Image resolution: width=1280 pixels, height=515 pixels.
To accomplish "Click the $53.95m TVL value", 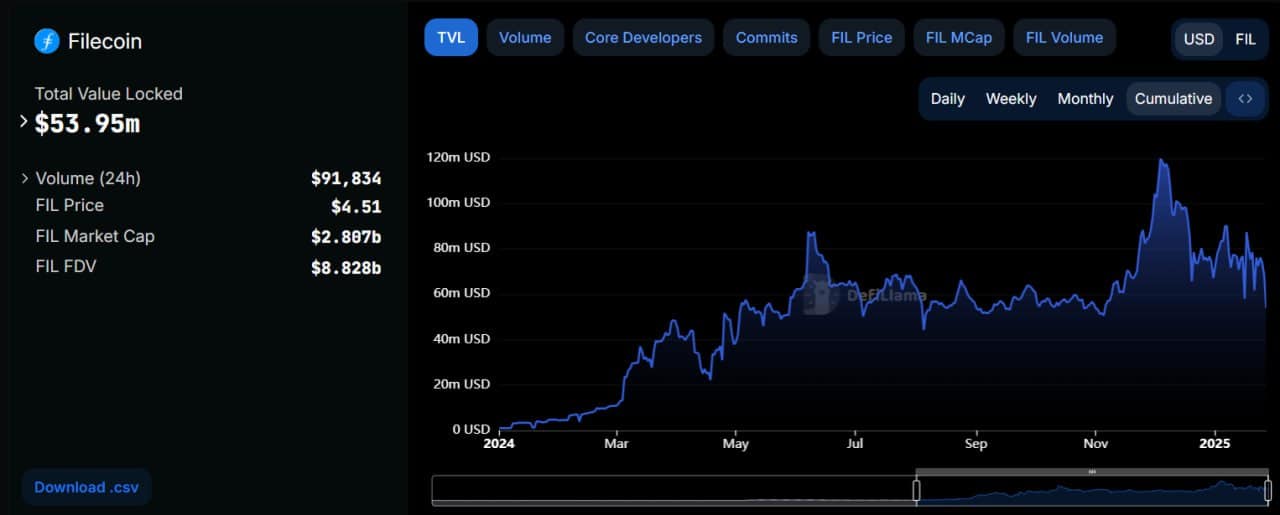I will (87, 124).
